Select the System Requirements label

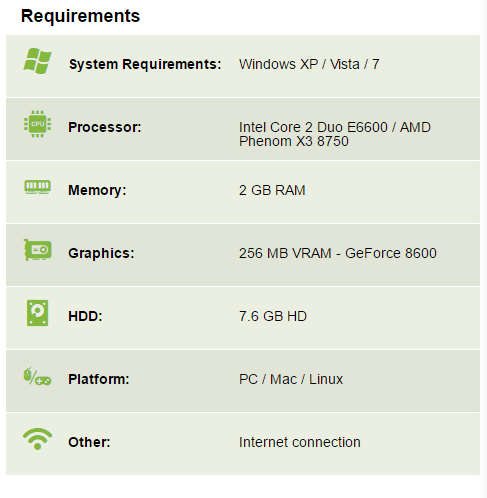(x=145, y=64)
